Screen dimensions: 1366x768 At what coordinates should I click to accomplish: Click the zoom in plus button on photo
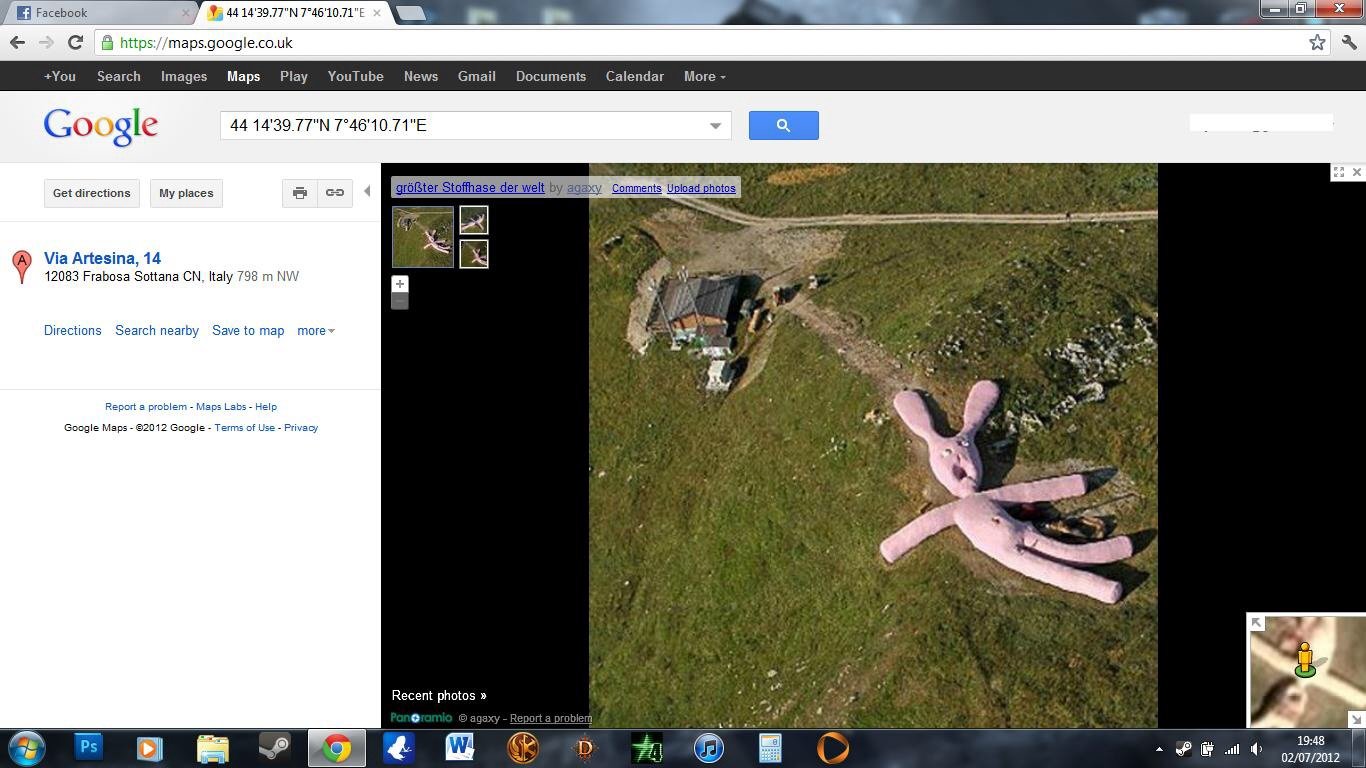pyautogui.click(x=400, y=284)
